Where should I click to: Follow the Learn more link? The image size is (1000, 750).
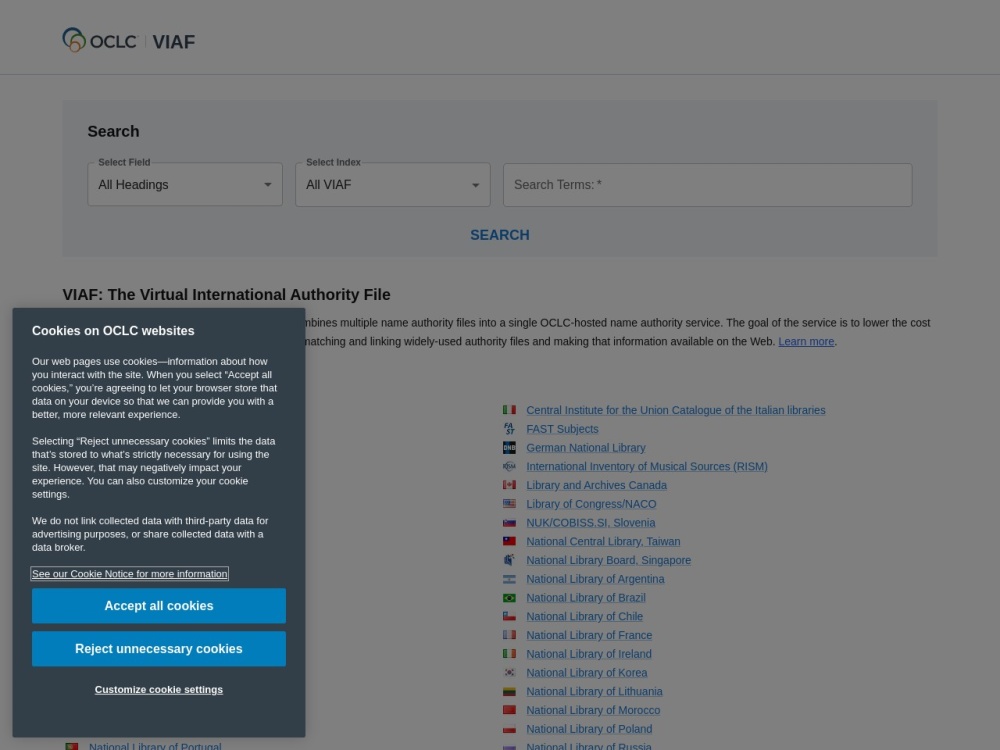[x=806, y=341]
